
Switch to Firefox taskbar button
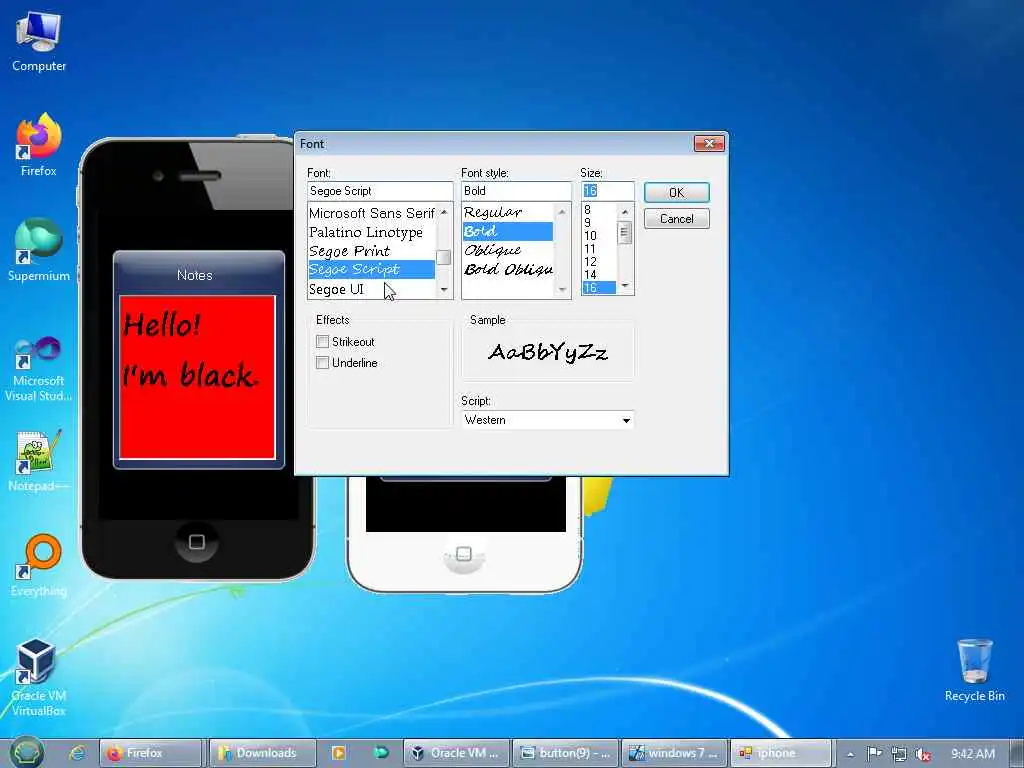pos(150,753)
